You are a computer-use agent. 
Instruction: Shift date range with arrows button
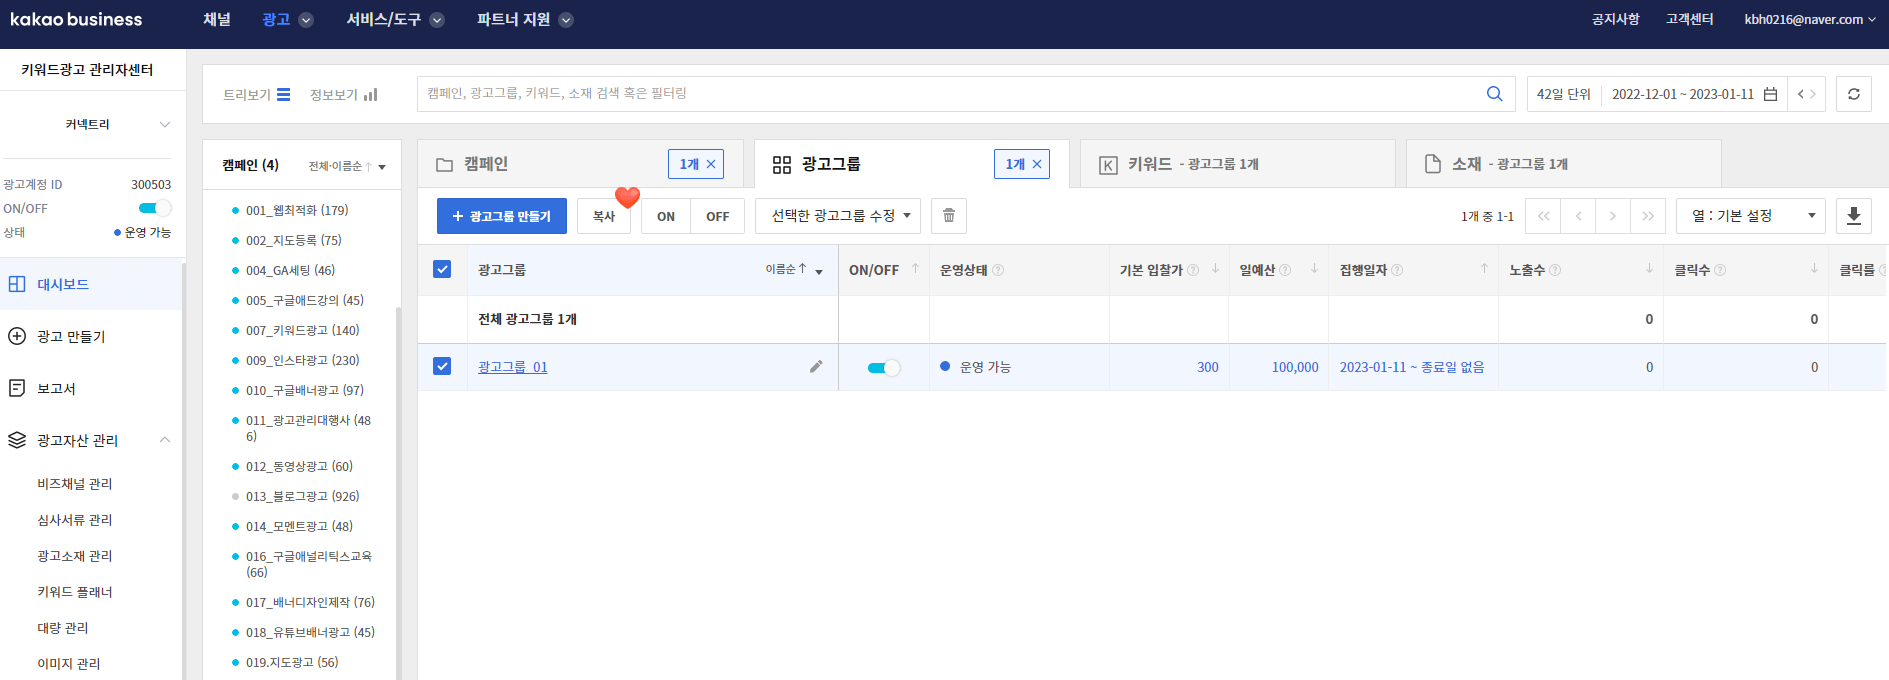tap(1807, 94)
